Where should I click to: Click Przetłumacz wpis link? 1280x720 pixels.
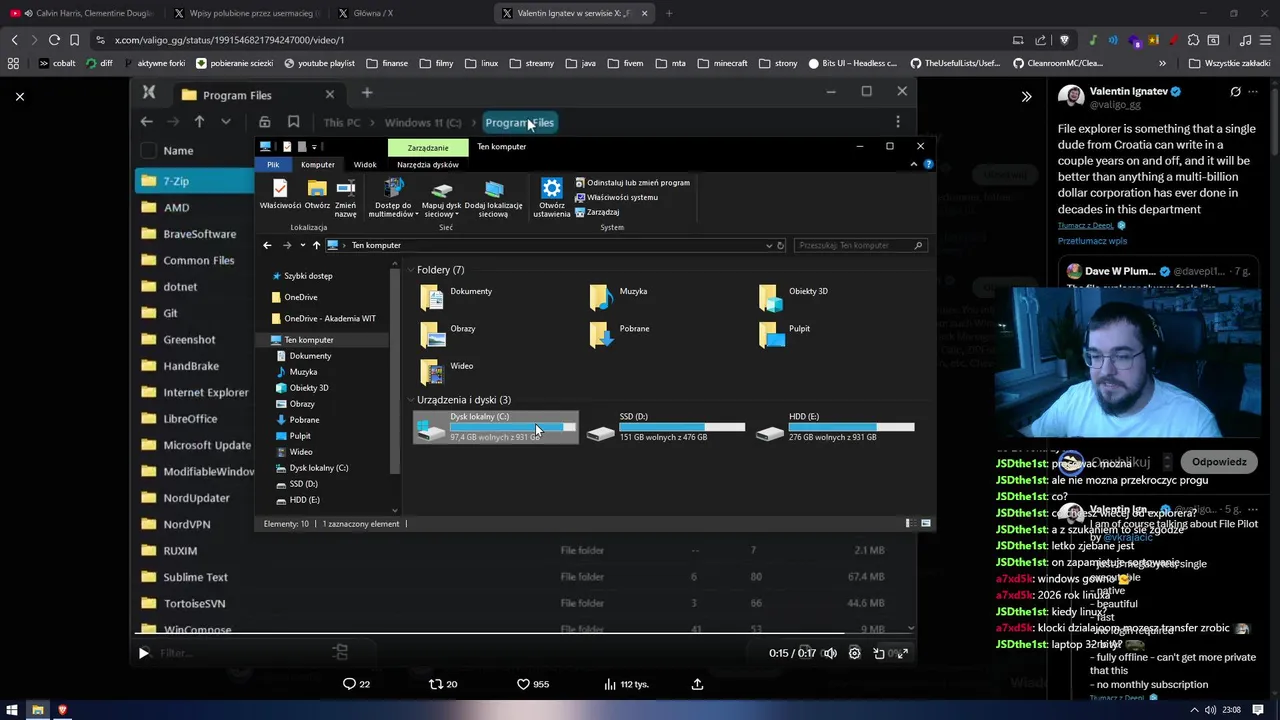click(x=1093, y=241)
